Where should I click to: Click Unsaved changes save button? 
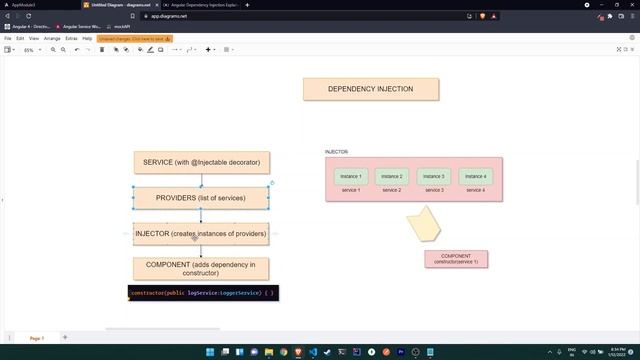pos(135,39)
